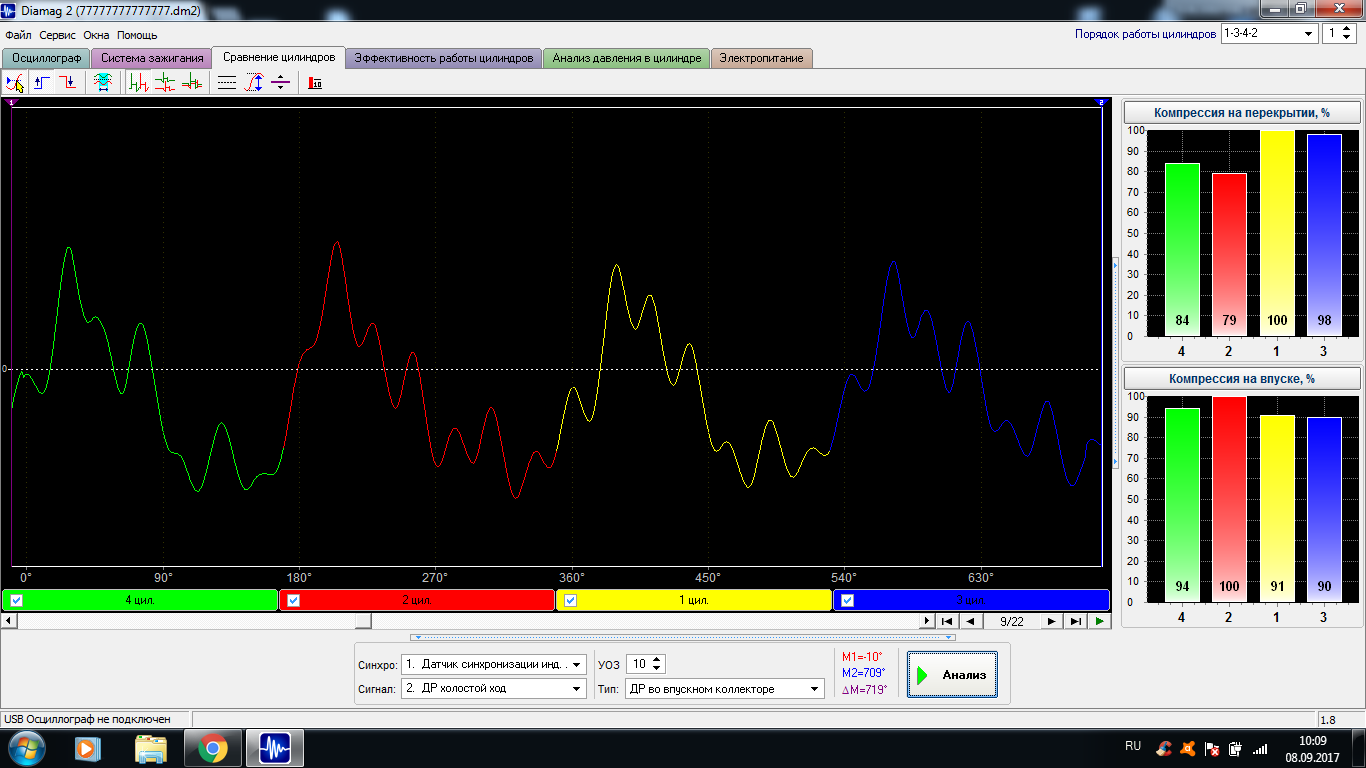Switch to the Электропитание tab

[x=761, y=58]
